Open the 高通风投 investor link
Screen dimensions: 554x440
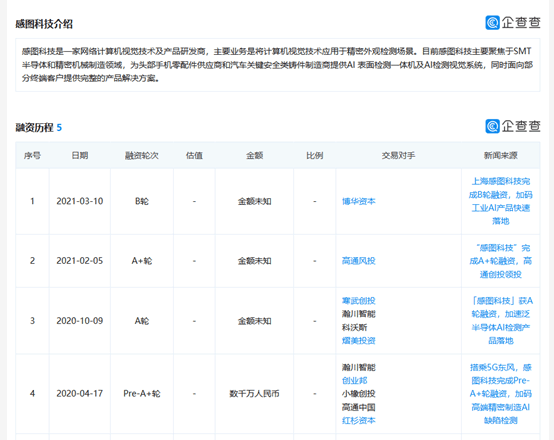[358, 261]
